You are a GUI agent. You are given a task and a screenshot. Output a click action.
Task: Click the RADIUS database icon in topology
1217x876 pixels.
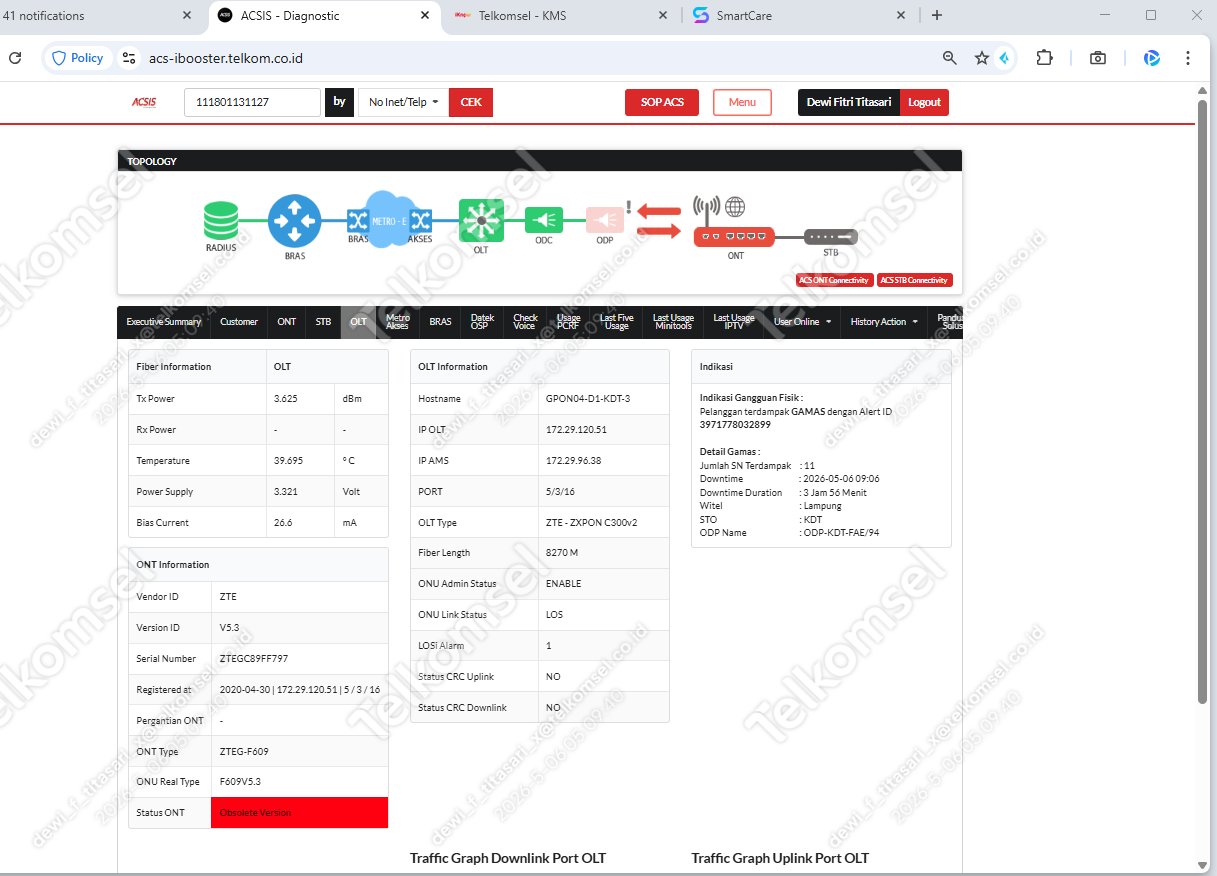coord(221,220)
